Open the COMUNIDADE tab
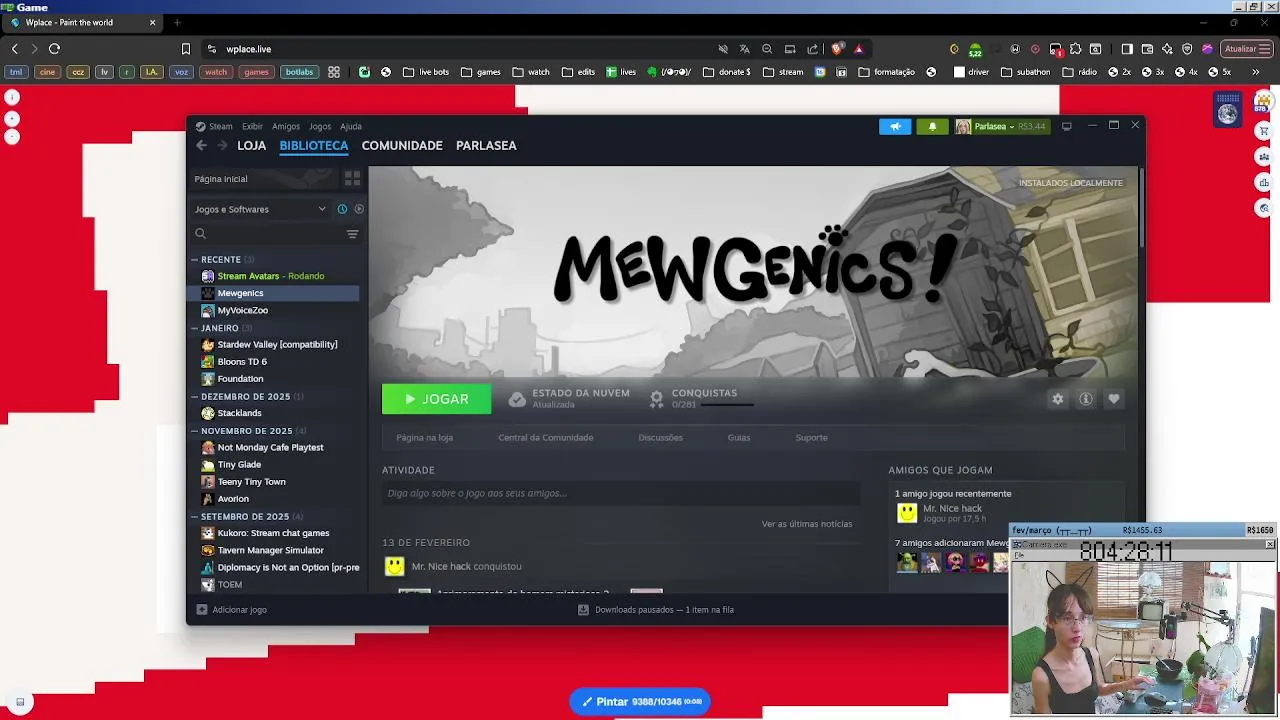Screen dimensions: 1280x720 [402, 145]
